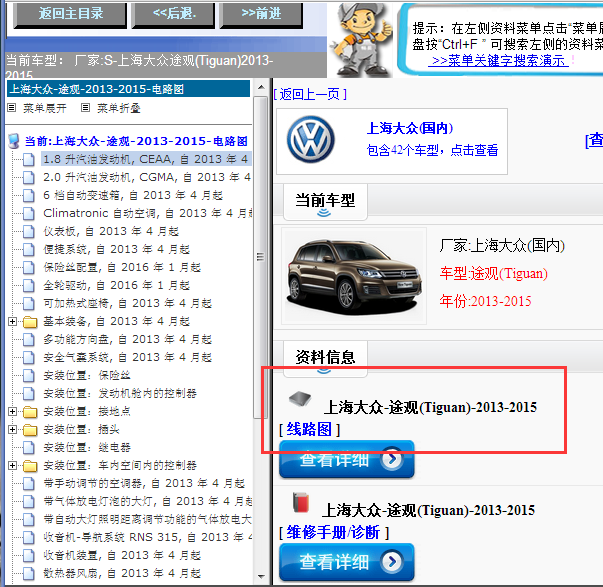Click page icon of 安全气囊系统 item

[29, 358]
